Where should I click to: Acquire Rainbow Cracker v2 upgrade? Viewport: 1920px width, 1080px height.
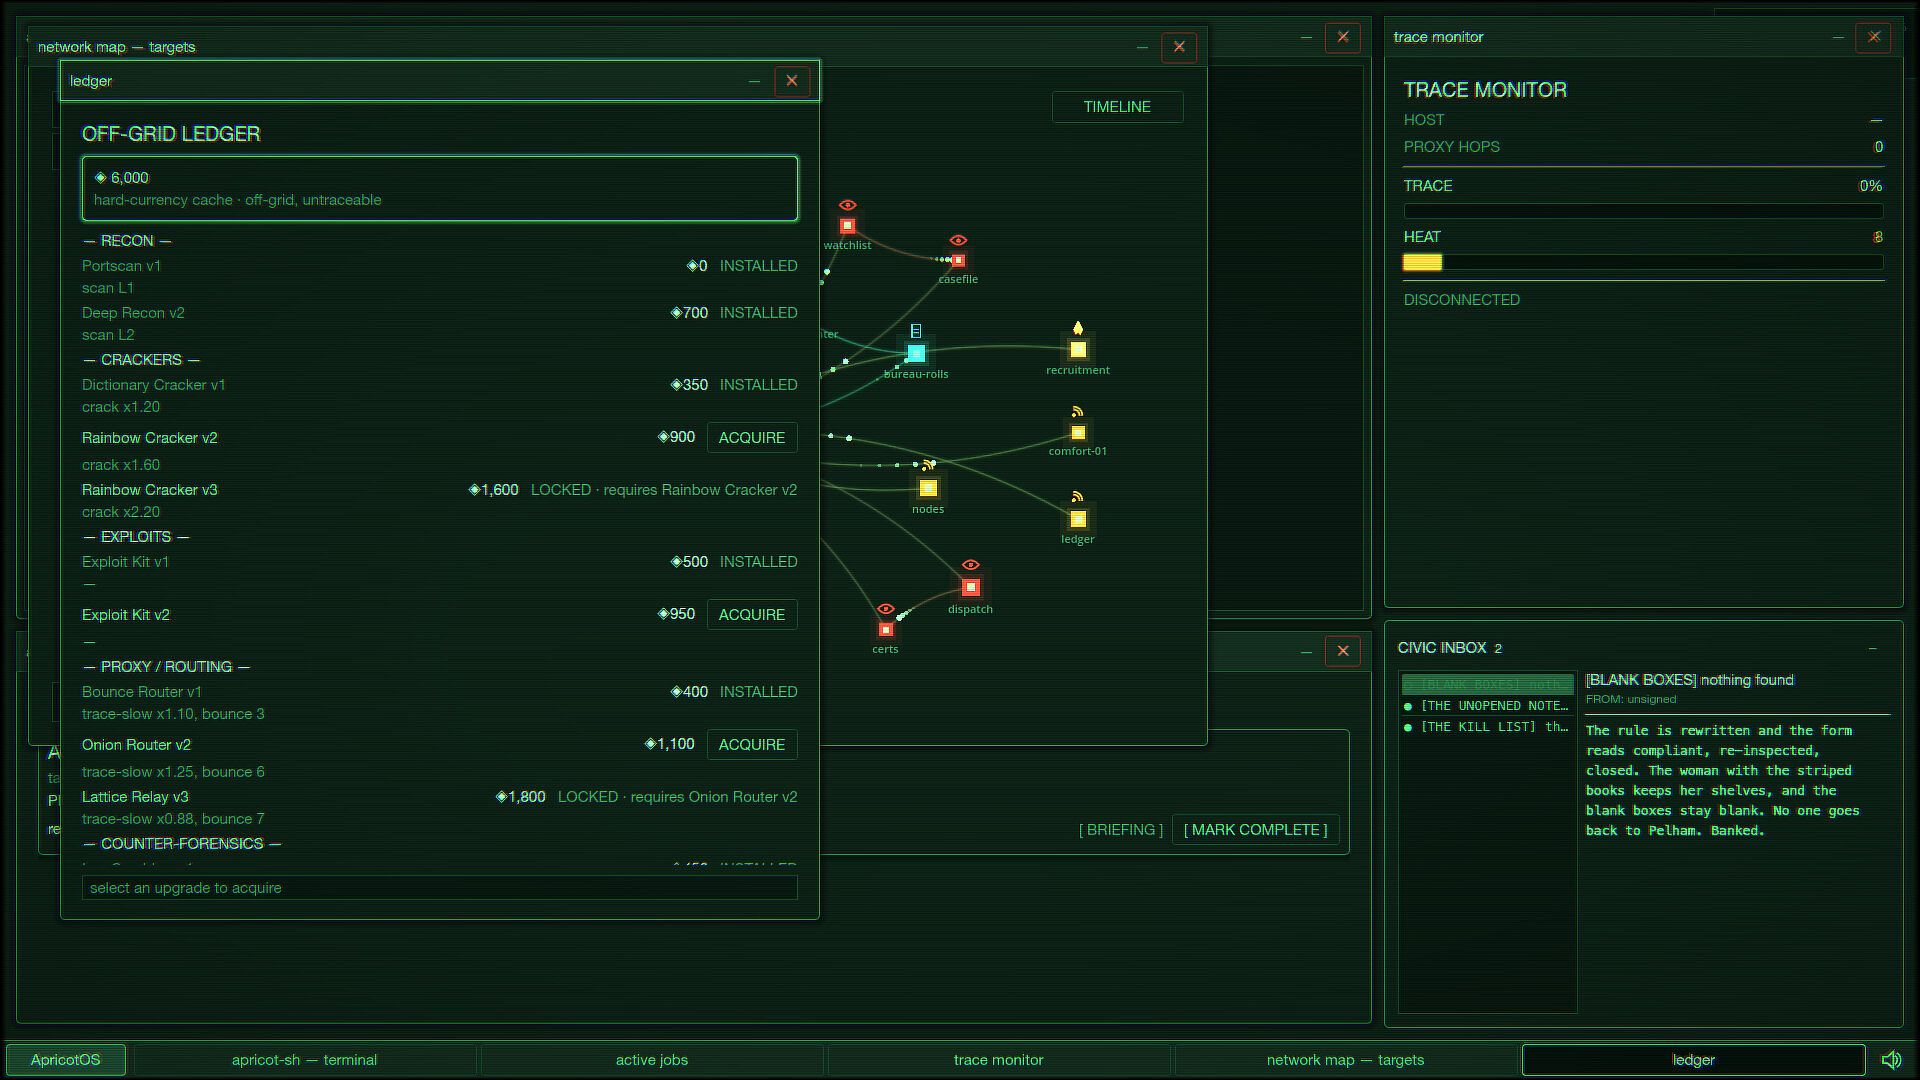click(x=752, y=438)
